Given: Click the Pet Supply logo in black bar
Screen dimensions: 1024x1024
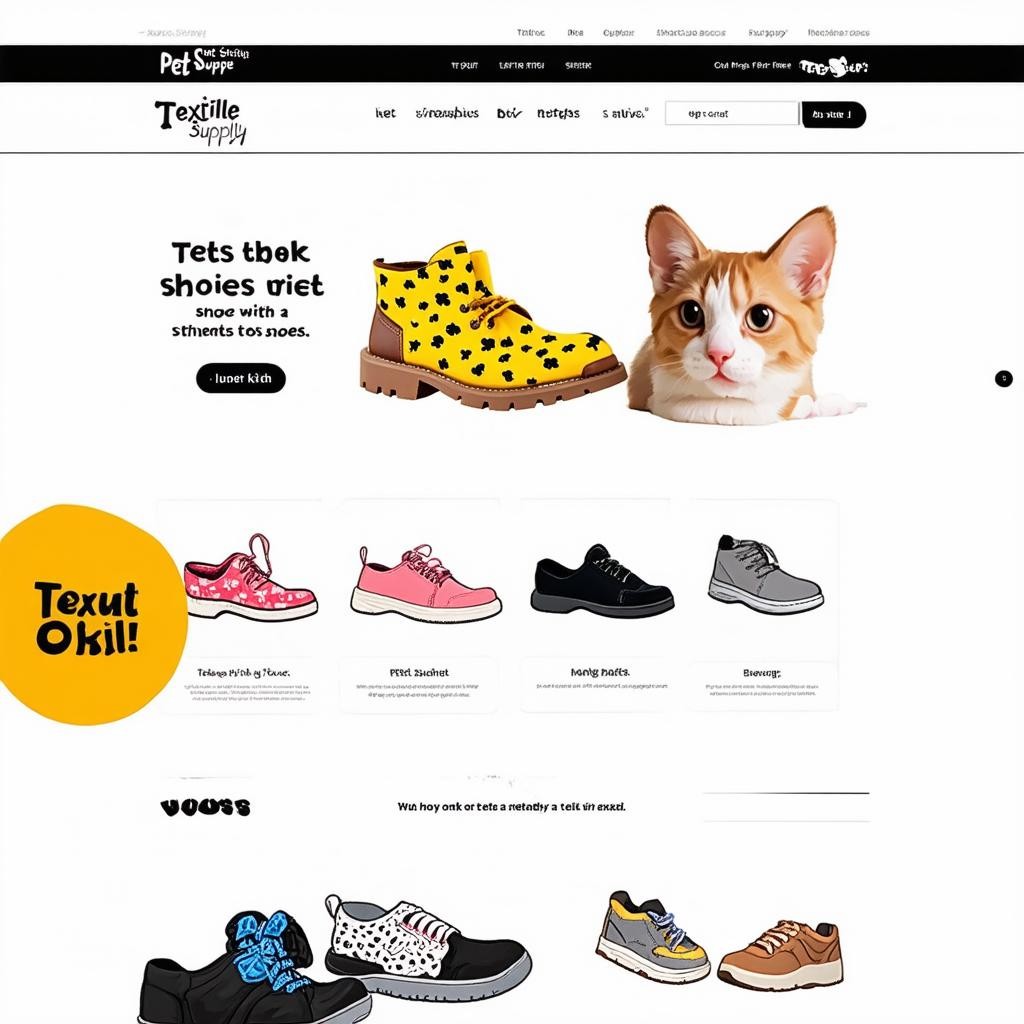Looking at the screenshot, I should tap(204, 62).
